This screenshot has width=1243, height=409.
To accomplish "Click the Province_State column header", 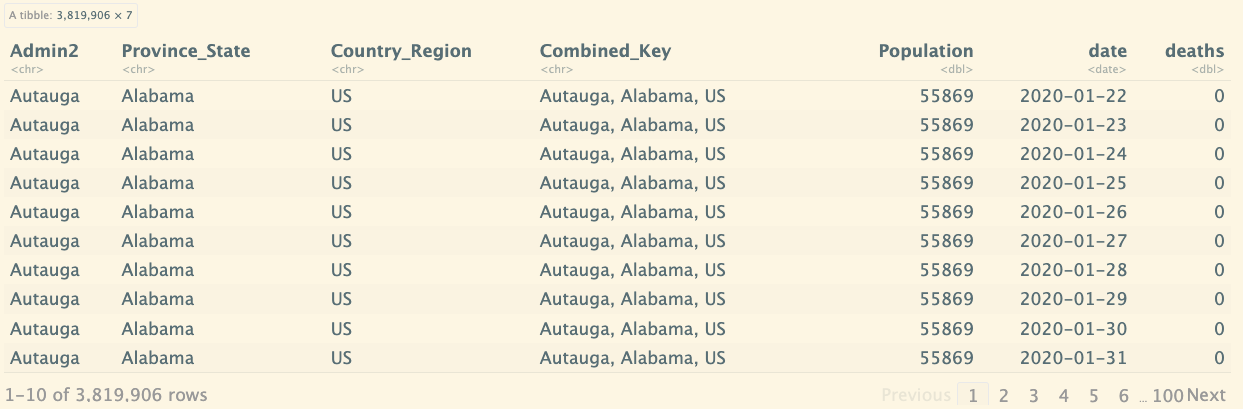I will (186, 51).
